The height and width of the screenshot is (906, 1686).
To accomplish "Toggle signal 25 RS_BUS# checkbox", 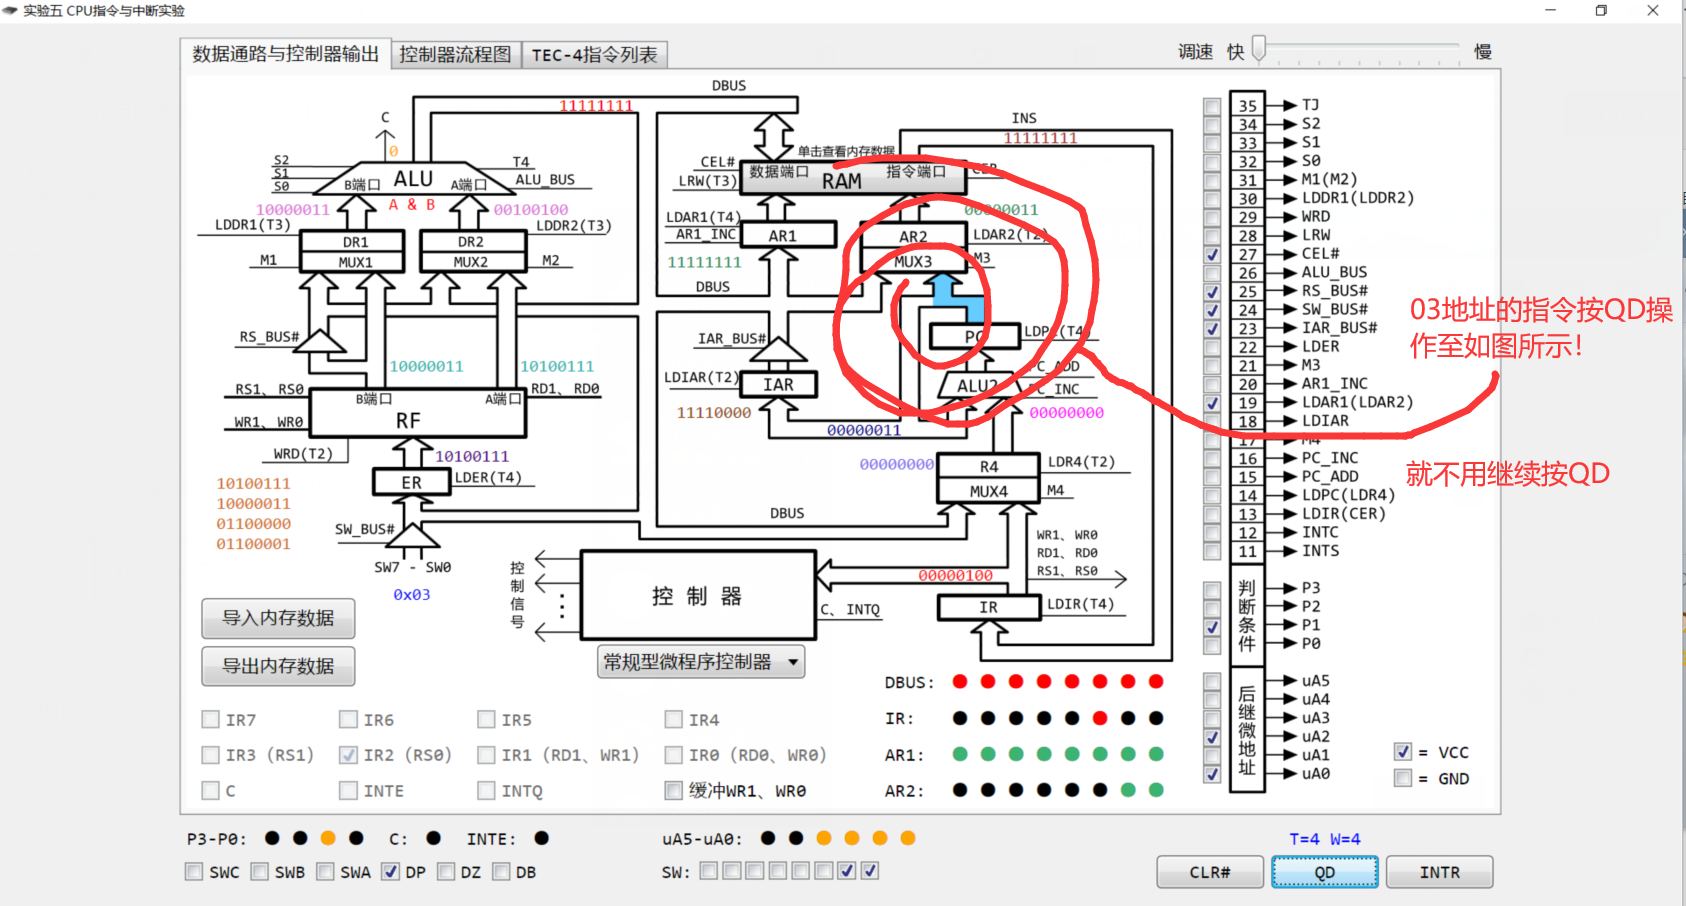I will click(x=1212, y=292).
